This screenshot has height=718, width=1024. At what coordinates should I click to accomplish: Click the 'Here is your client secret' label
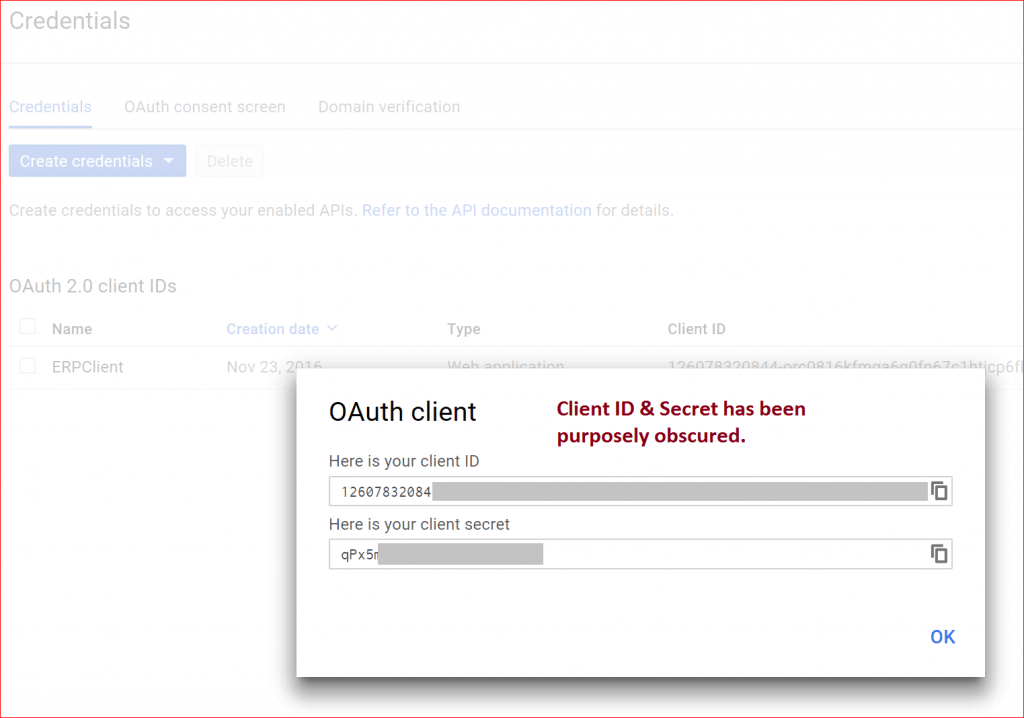[x=419, y=525]
